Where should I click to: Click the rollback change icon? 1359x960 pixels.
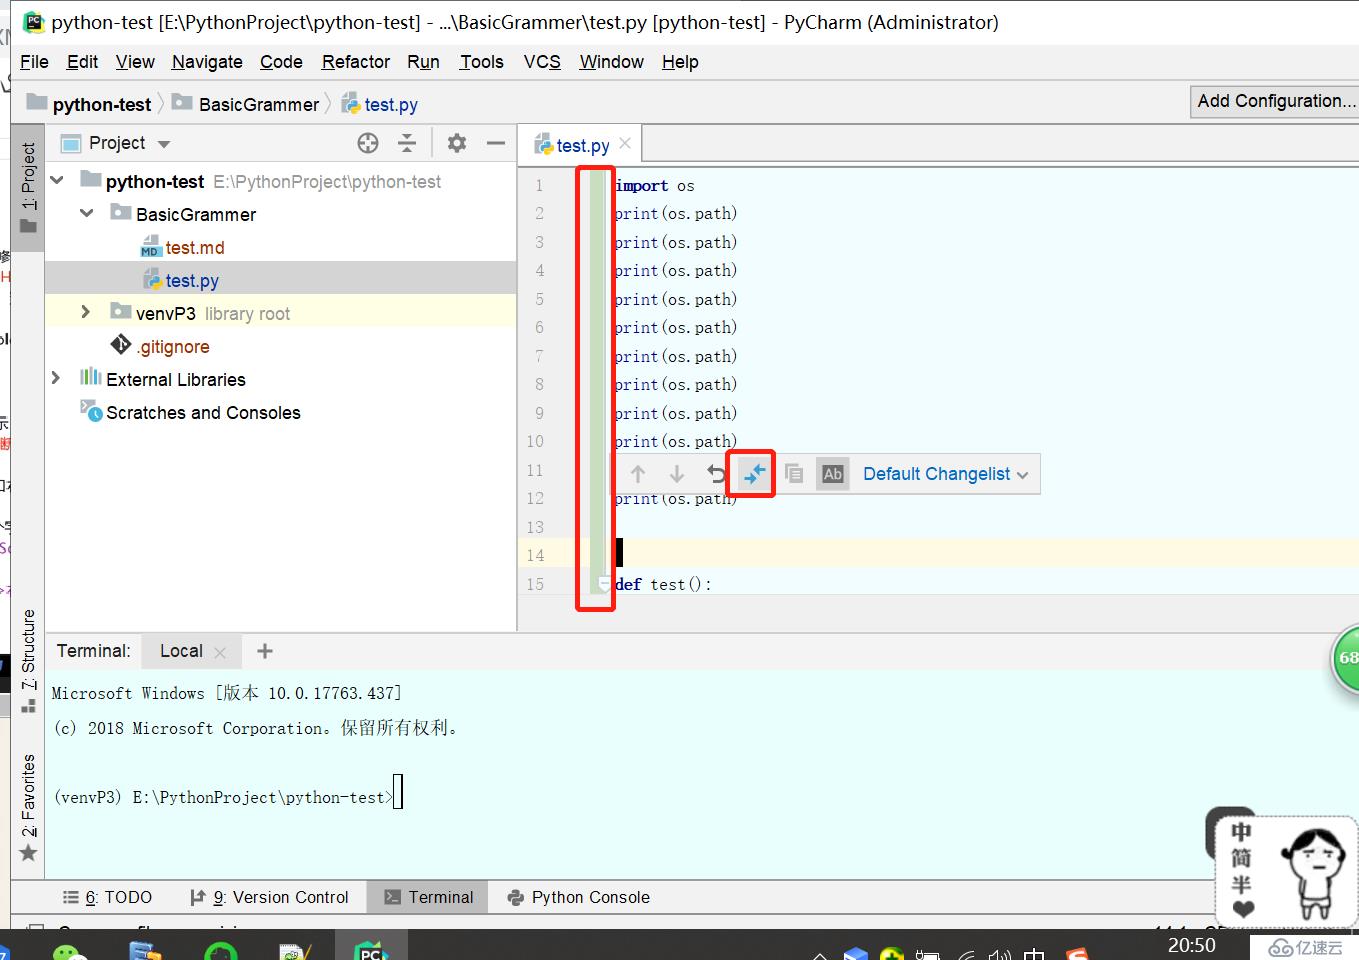click(716, 474)
